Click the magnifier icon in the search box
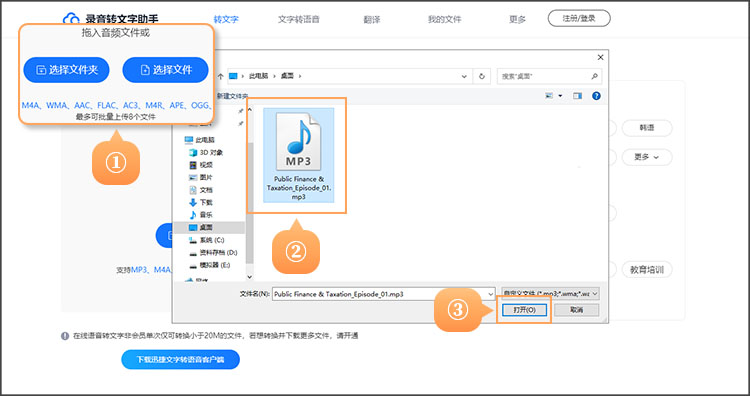The width and height of the screenshot is (750, 396). [x=594, y=76]
